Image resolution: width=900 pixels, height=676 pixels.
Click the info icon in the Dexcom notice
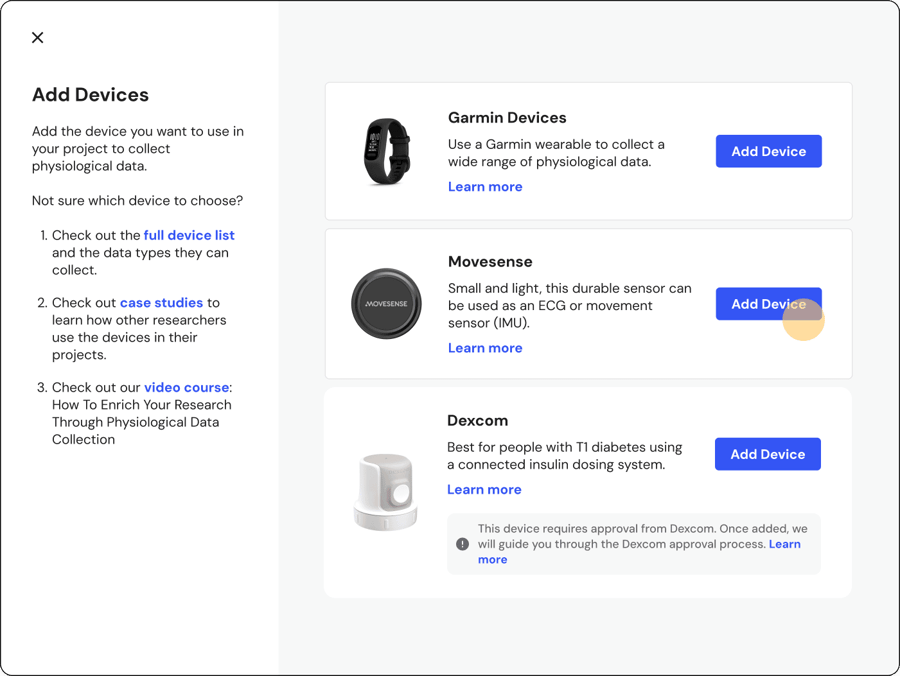(x=462, y=544)
